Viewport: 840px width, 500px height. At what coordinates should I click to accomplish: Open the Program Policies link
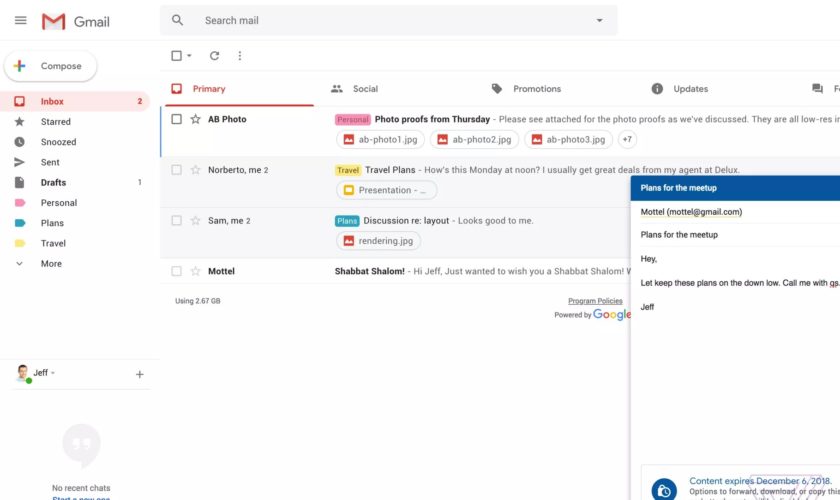tap(595, 301)
